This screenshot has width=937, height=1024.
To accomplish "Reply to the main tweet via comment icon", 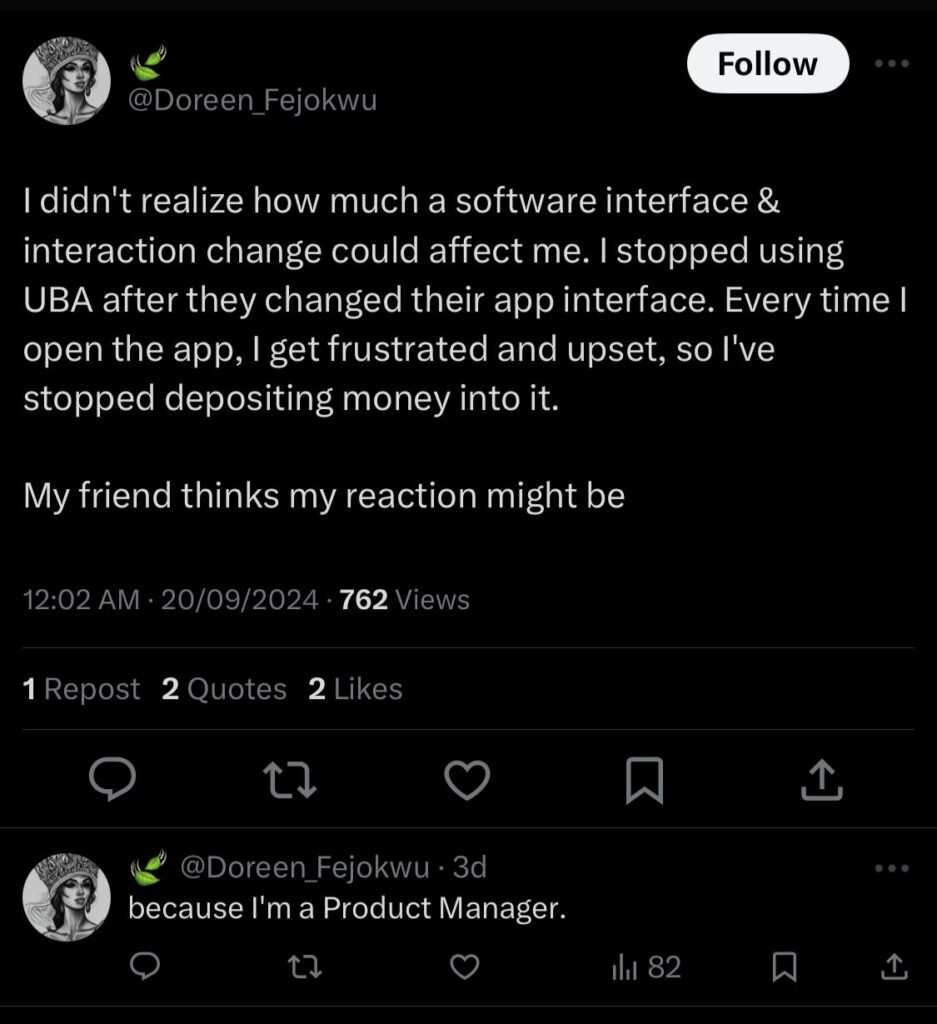I will (x=113, y=781).
